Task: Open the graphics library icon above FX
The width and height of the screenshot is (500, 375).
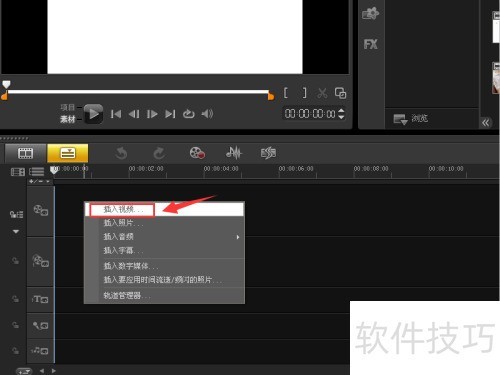Action: point(370,13)
